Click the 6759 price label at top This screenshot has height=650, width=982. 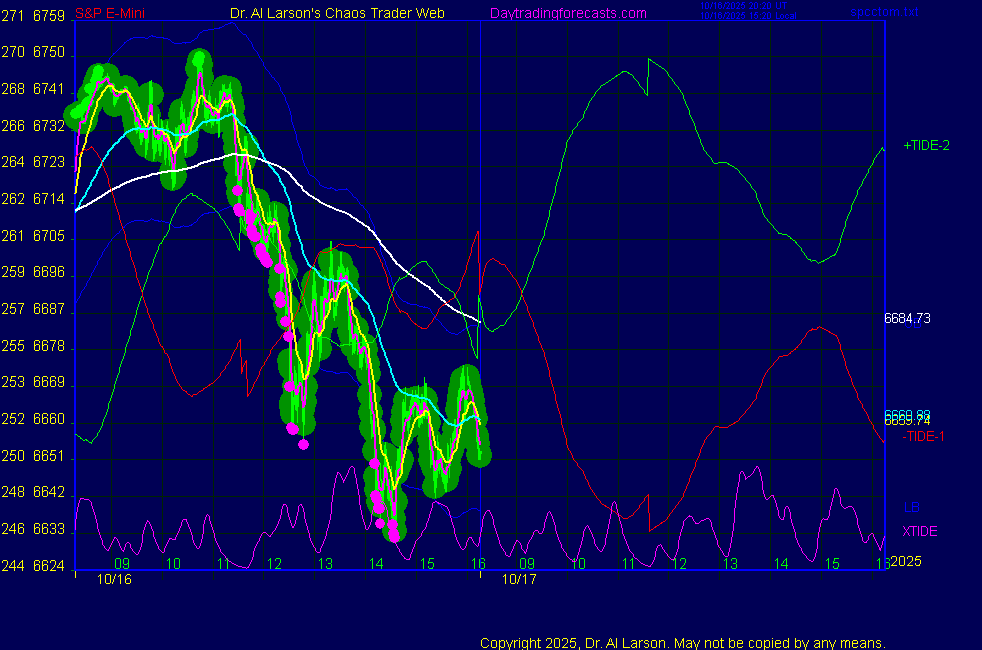[48, 15]
